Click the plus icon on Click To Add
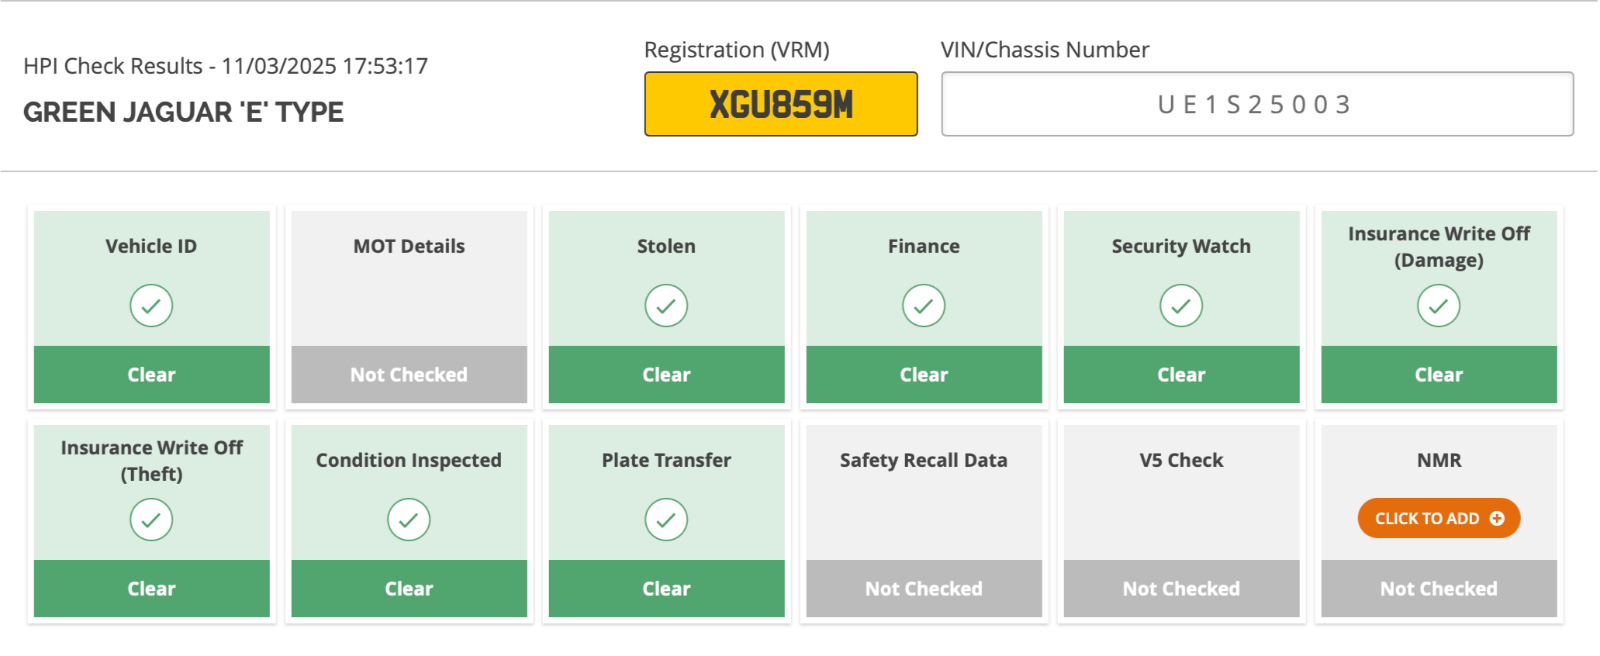 (1497, 518)
